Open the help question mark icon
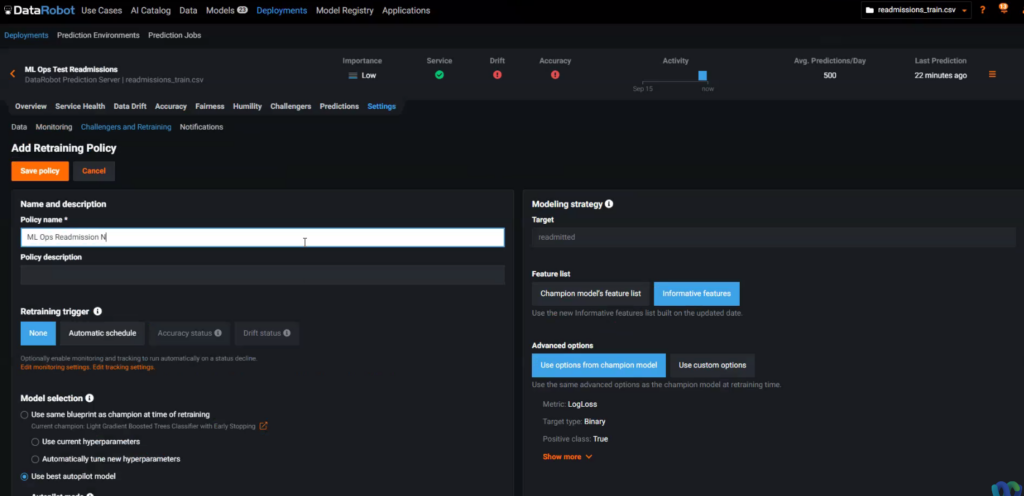Viewport: 1024px width, 496px height. pos(982,10)
